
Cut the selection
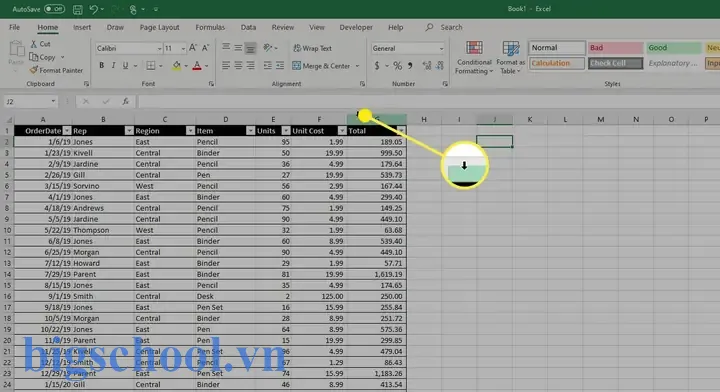click(40, 44)
